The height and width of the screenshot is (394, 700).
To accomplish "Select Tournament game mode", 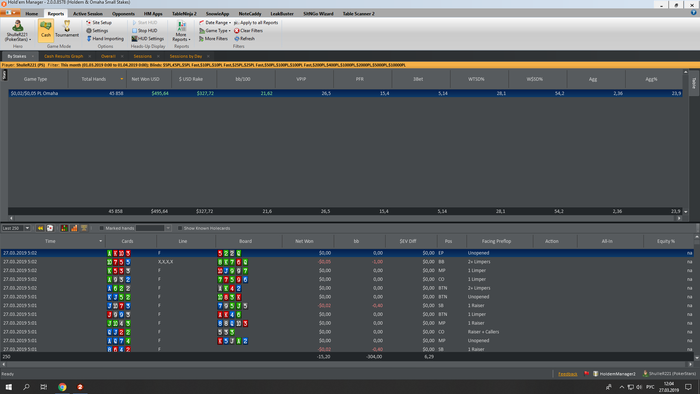I will tap(67, 29).
